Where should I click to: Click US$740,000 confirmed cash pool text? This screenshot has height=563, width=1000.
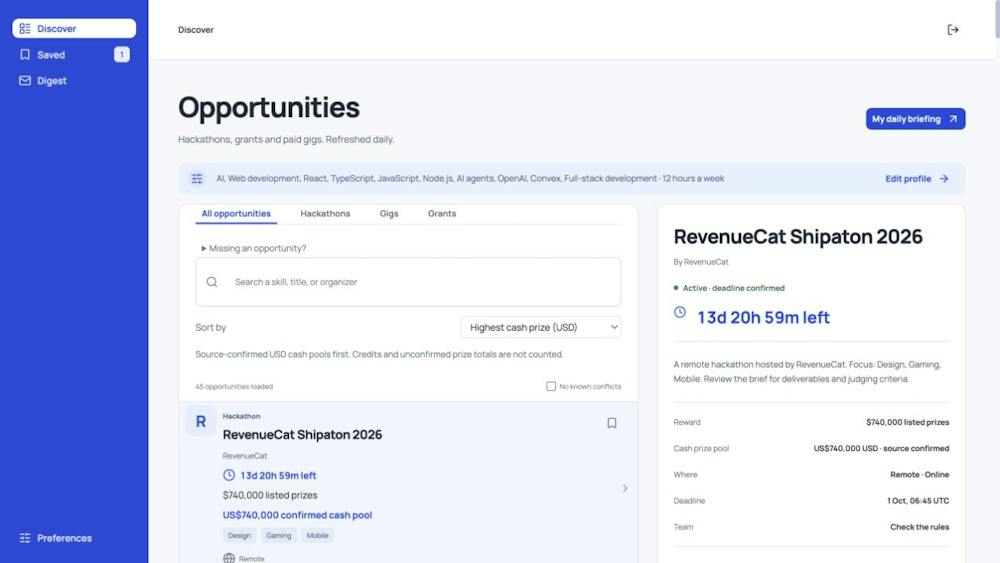(x=297, y=515)
